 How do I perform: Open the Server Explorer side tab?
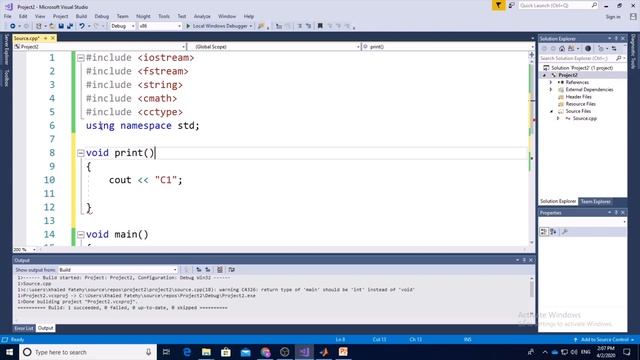[x=6, y=50]
